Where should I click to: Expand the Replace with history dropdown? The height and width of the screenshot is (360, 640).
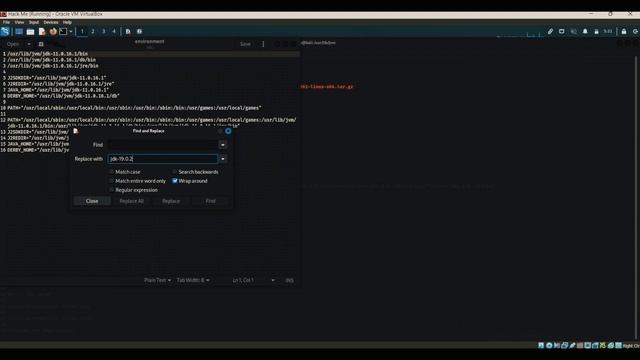223,159
